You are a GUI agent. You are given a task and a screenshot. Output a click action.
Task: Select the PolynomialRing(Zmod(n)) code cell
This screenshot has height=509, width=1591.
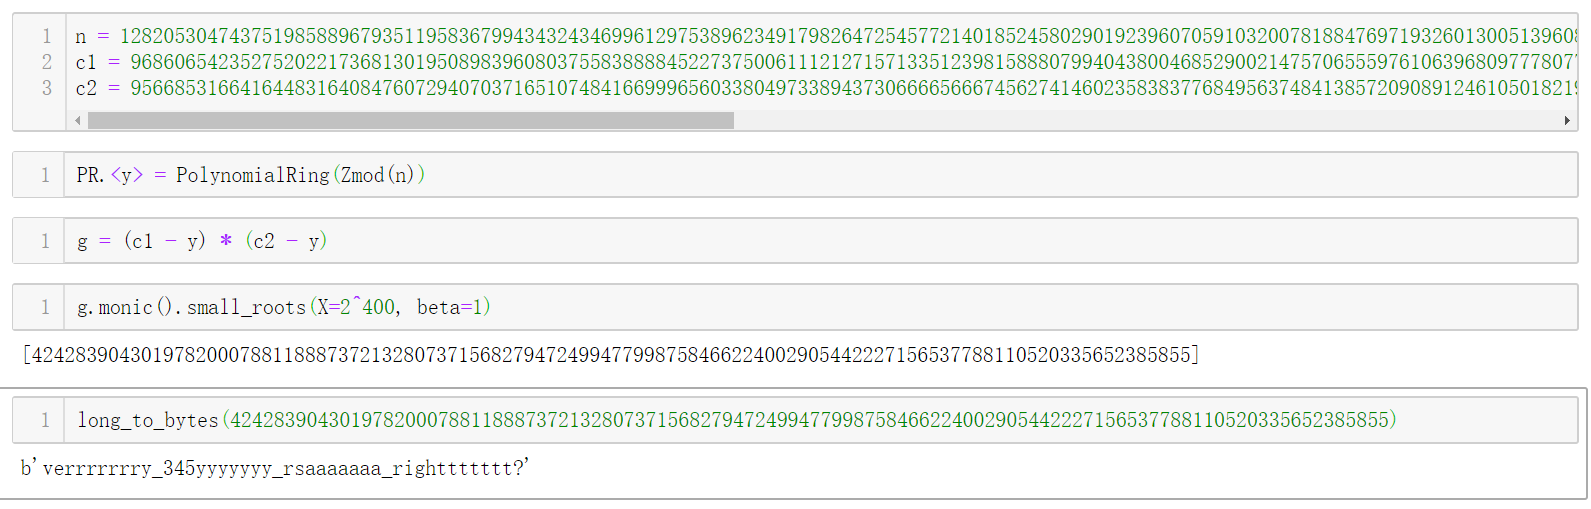pyautogui.click(x=820, y=175)
